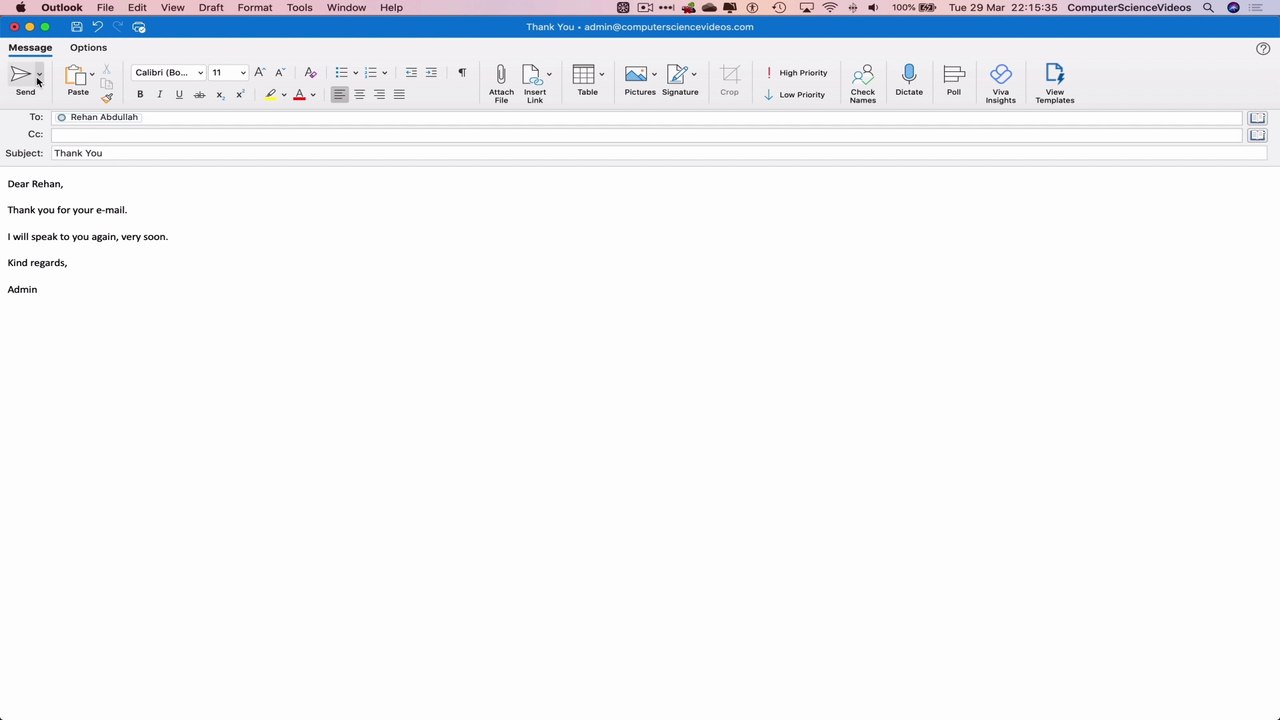
Task: Open highlight color dropdown arrow
Action: [x=284, y=95]
